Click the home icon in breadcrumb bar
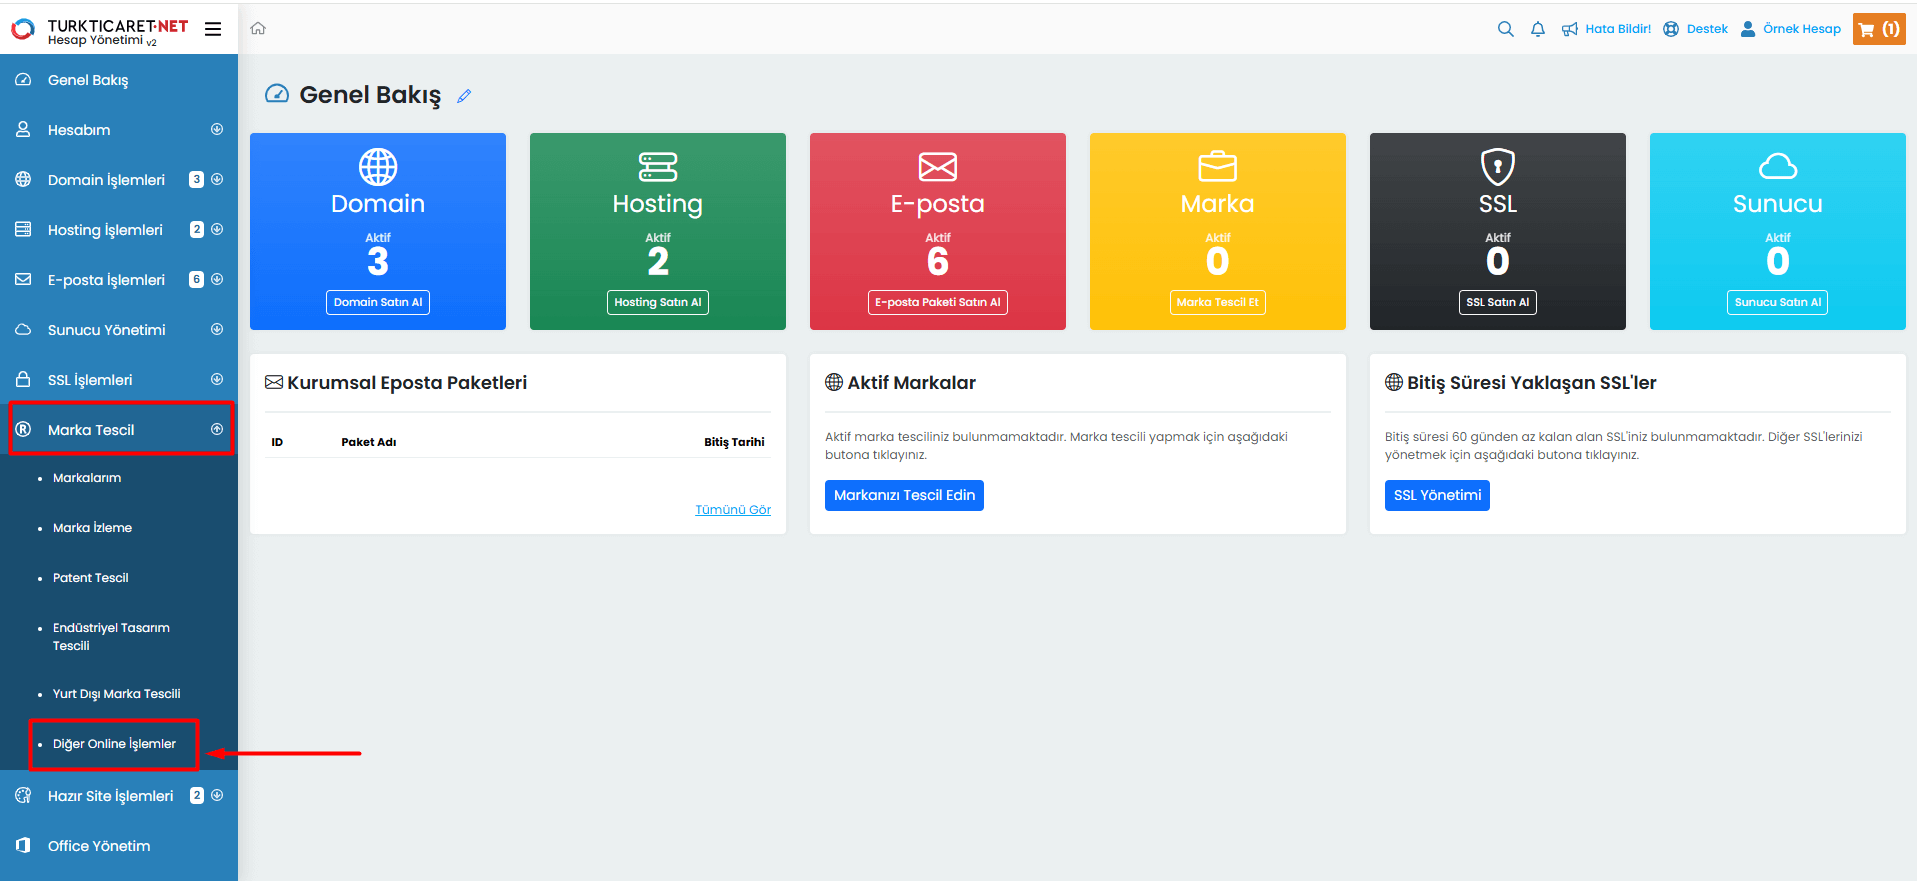 pyautogui.click(x=258, y=29)
